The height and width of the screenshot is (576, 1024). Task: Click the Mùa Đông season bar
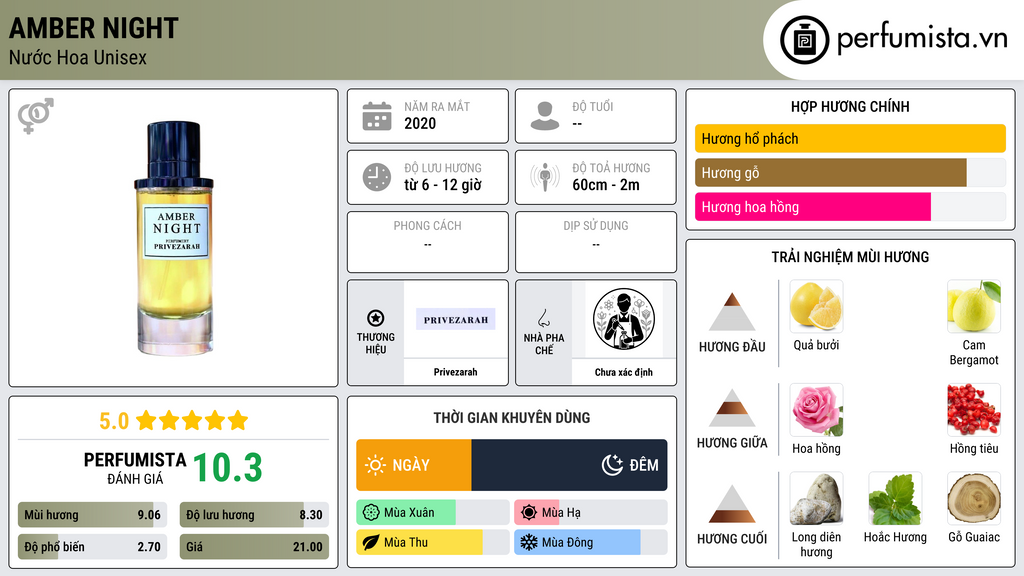pyautogui.click(x=590, y=542)
